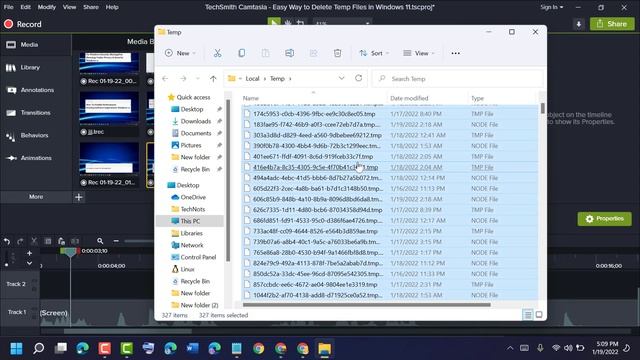
Task: Go up one folder with the Up arrow
Action: click(213, 78)
